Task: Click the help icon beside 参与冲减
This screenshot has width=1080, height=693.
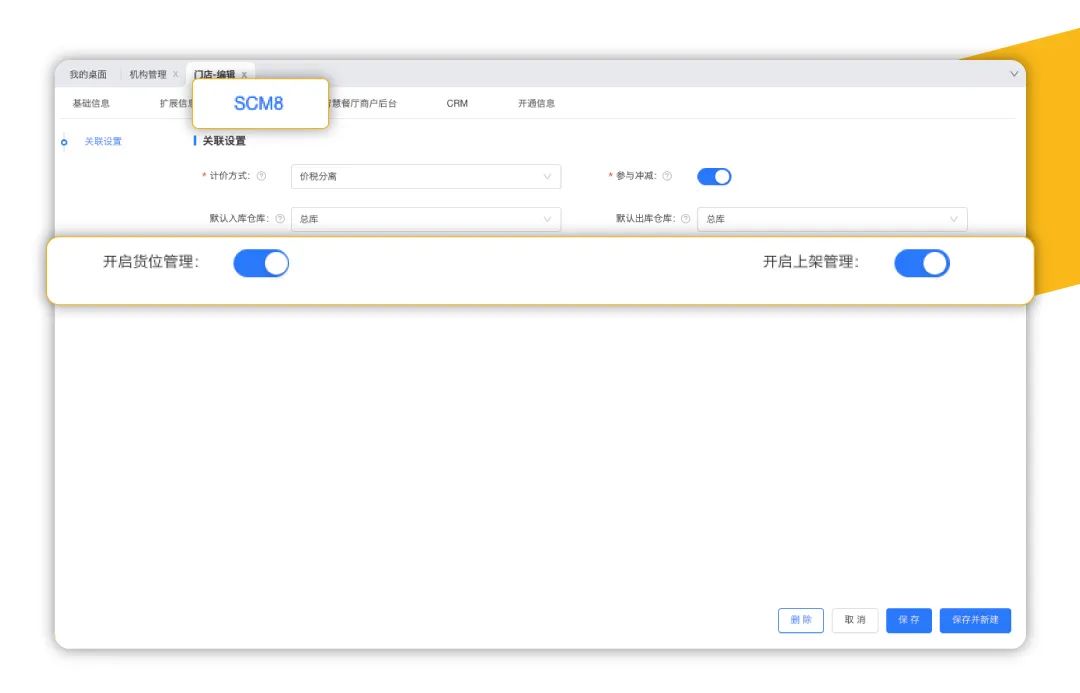Action: click(x=667, y=176)
